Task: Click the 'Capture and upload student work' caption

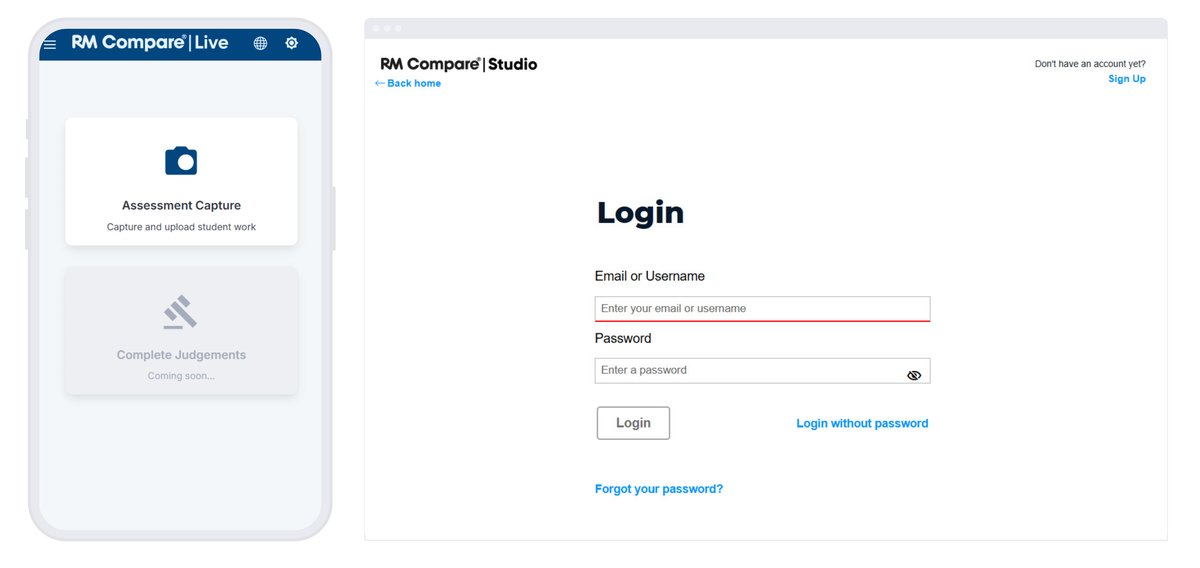Action: tap(181, 227)
